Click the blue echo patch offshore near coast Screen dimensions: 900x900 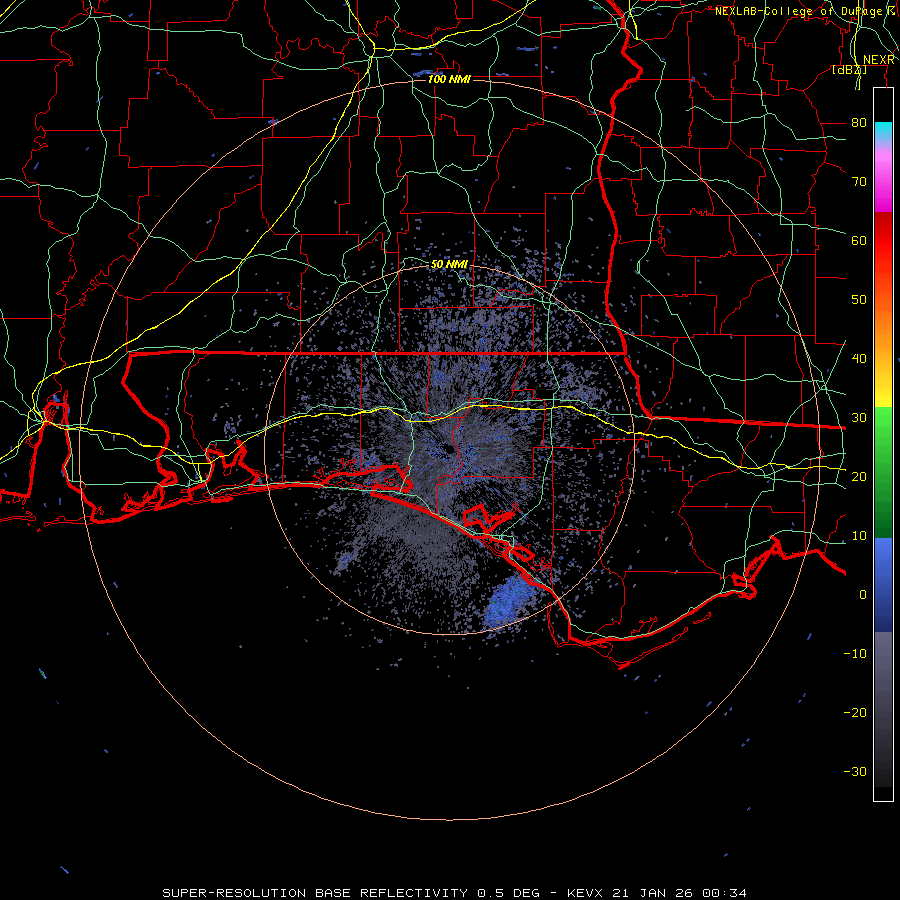tap(509, 600)
